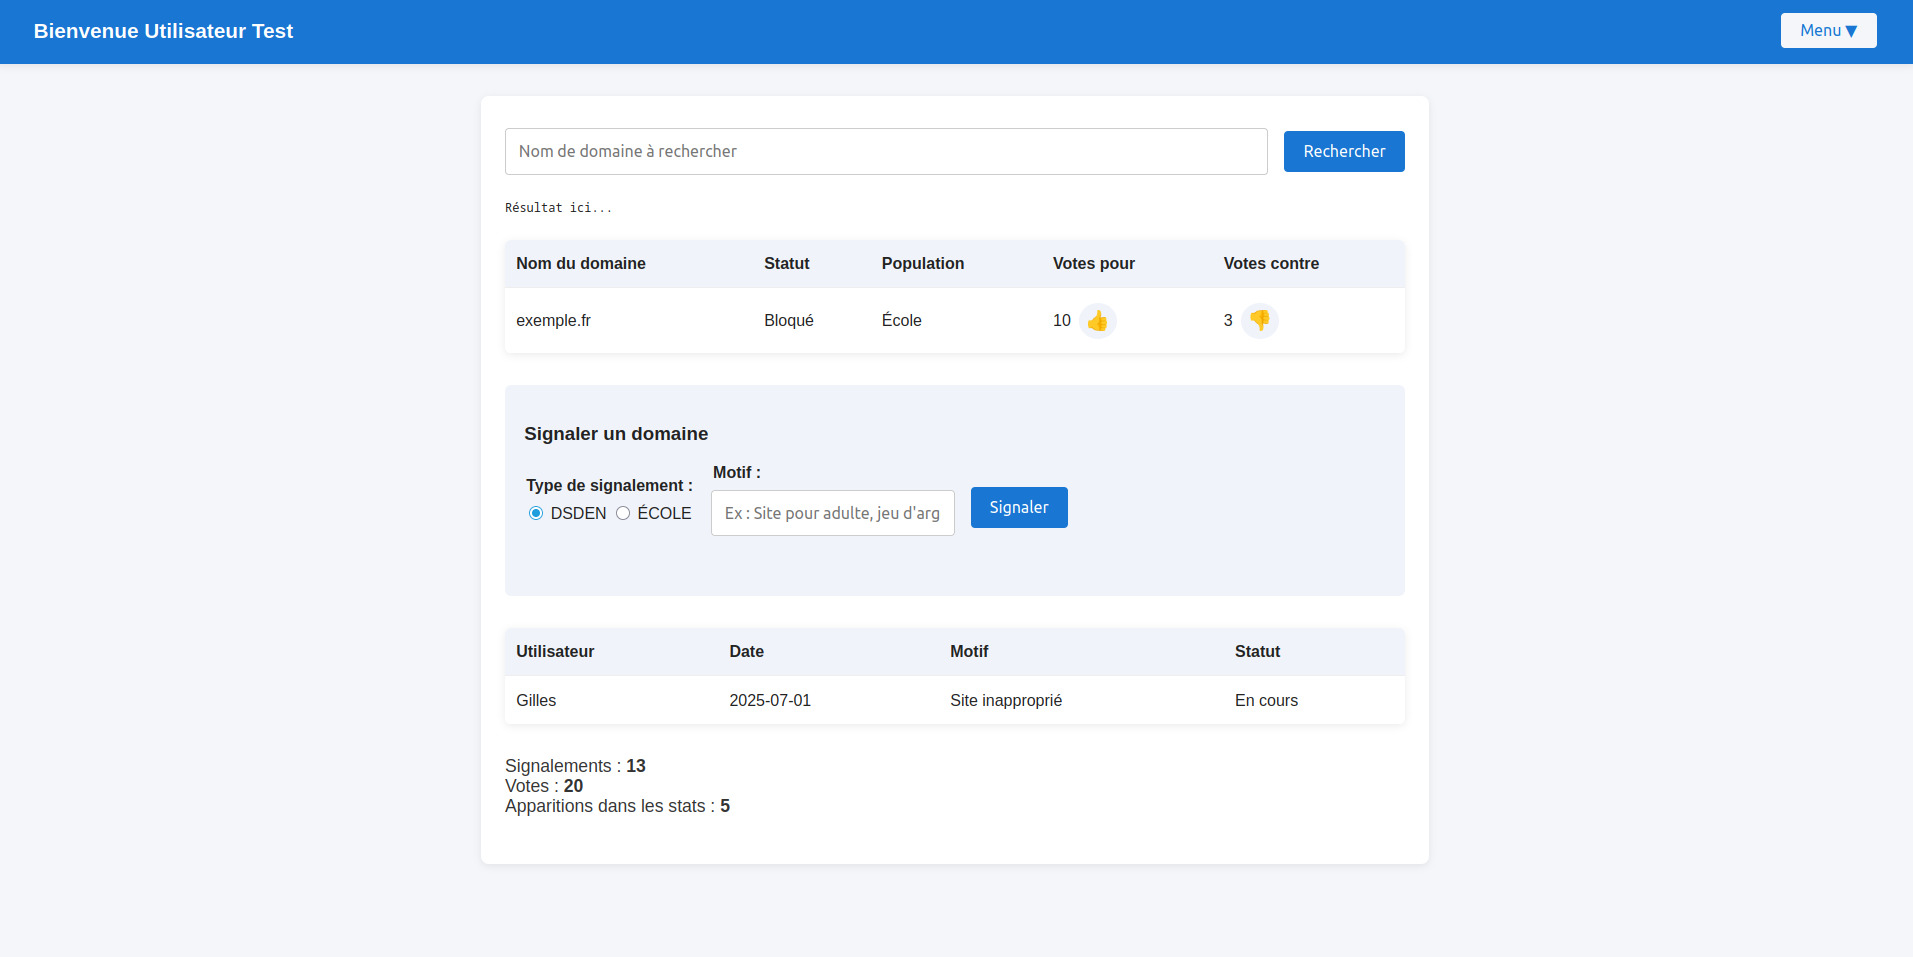1913x957 pixels.
Task: Click the thumbs up vote icon
Action: [1097, 321]
